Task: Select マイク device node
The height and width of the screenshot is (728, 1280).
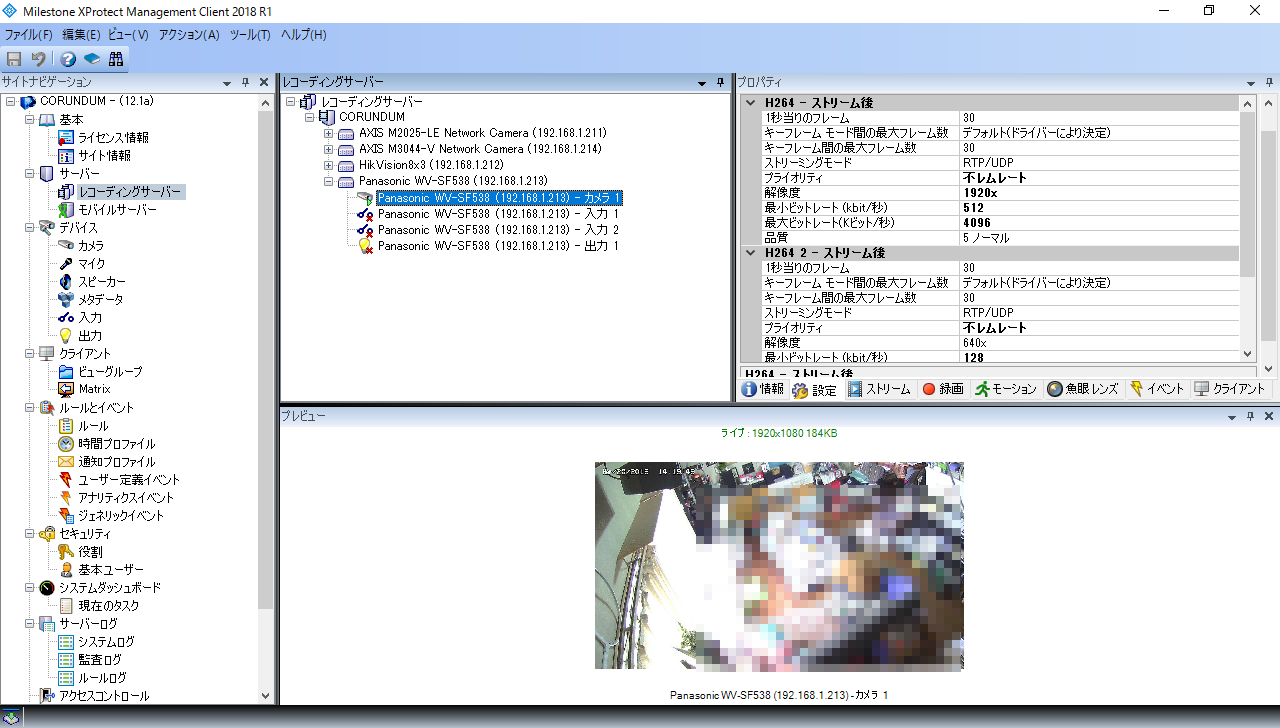Action: [91, 264]
